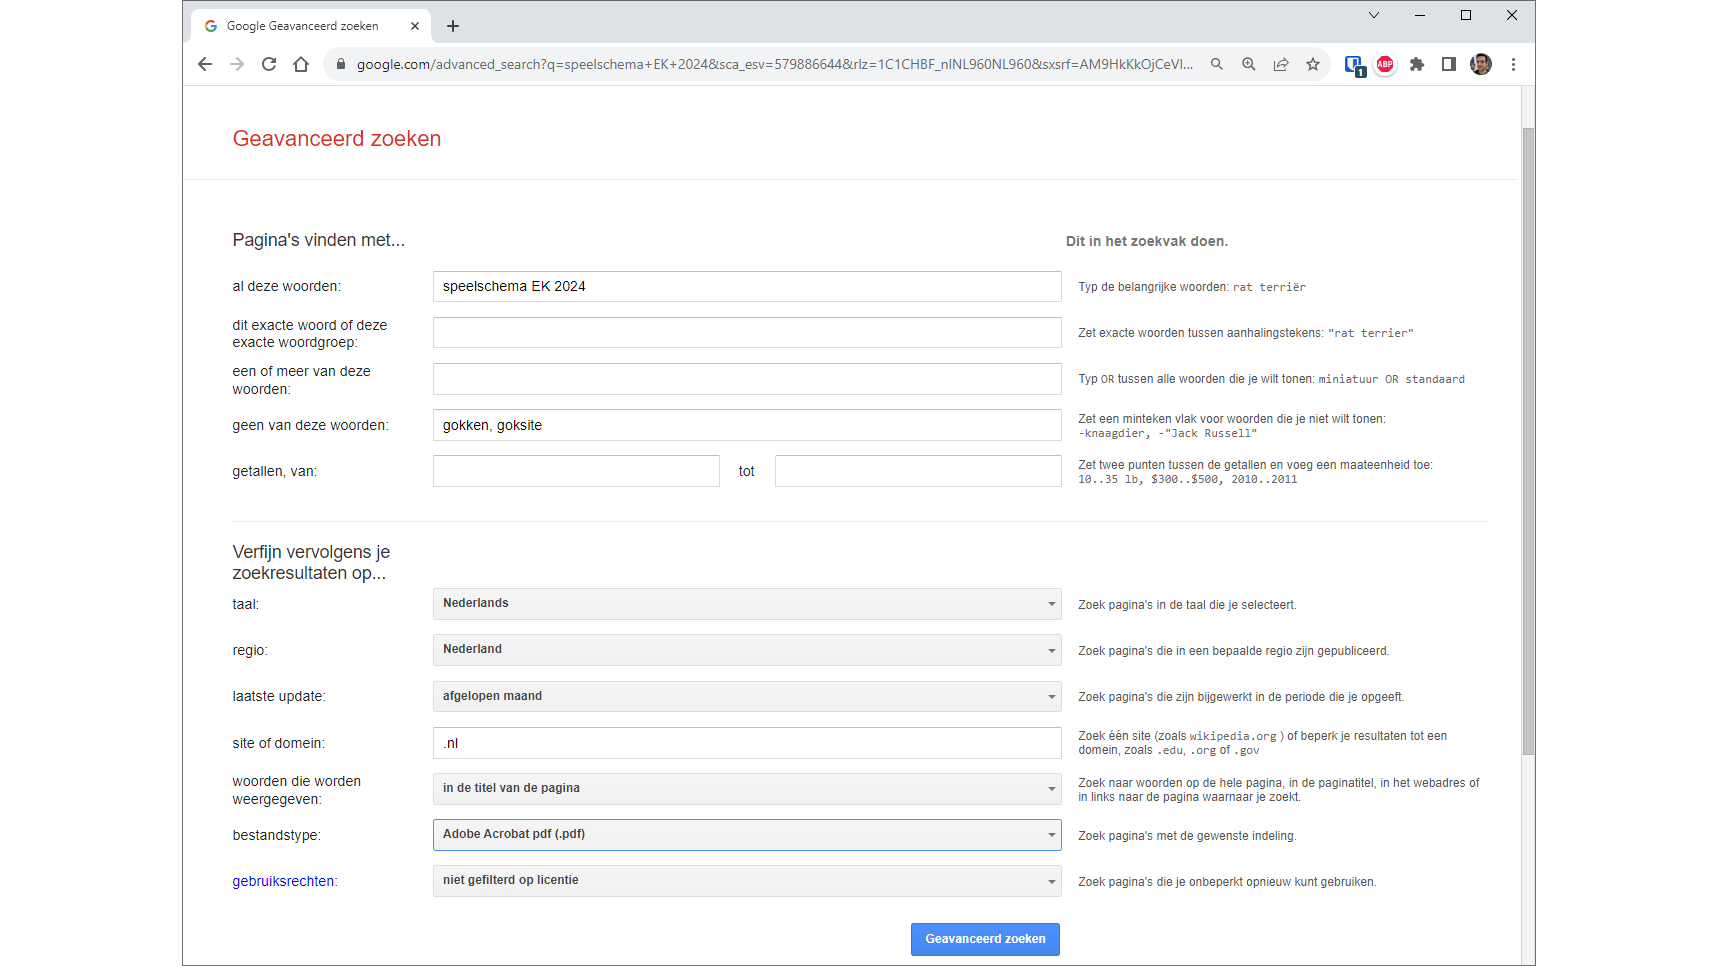The height and width of the screenshot is (966, 1717).
Task: Open a new browser tab
Action: (x=453, y=26)
